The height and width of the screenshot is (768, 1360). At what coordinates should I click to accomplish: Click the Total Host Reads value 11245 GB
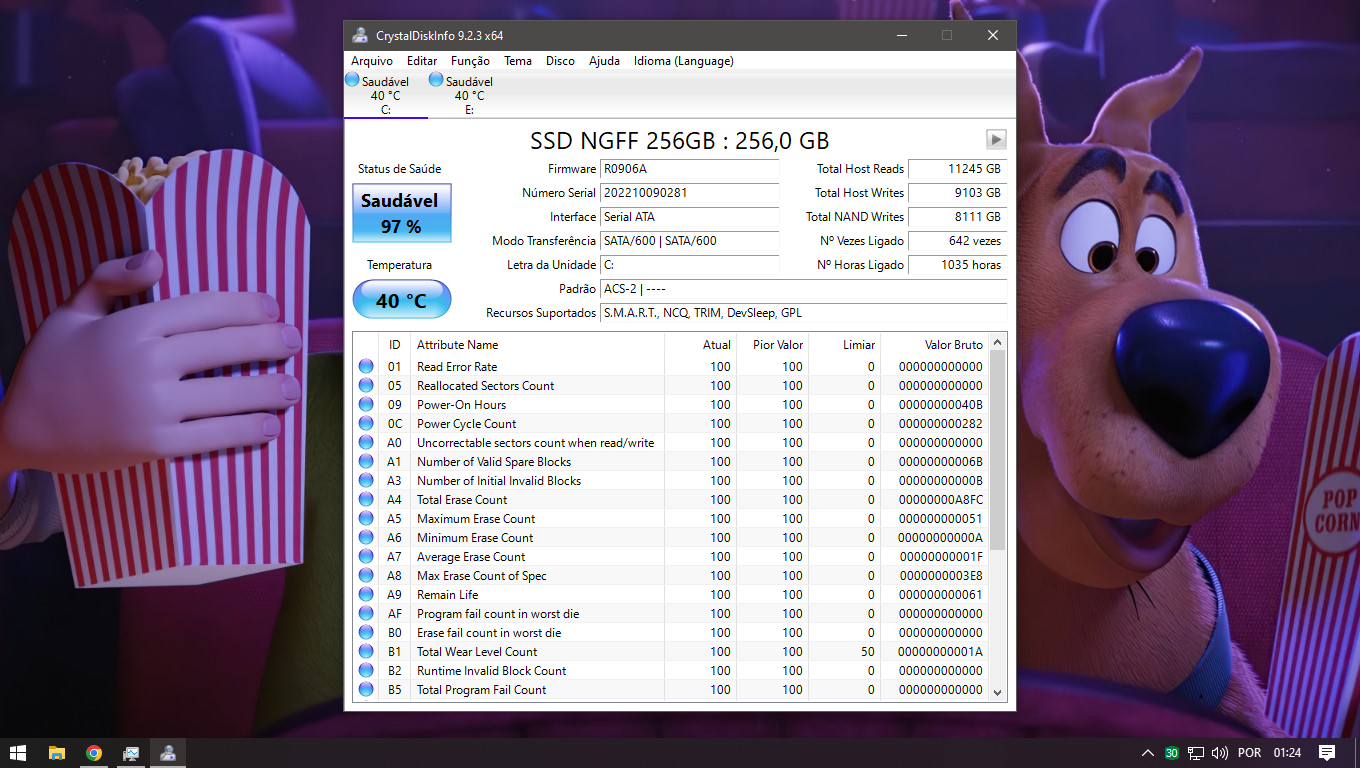tap(957, 169)
